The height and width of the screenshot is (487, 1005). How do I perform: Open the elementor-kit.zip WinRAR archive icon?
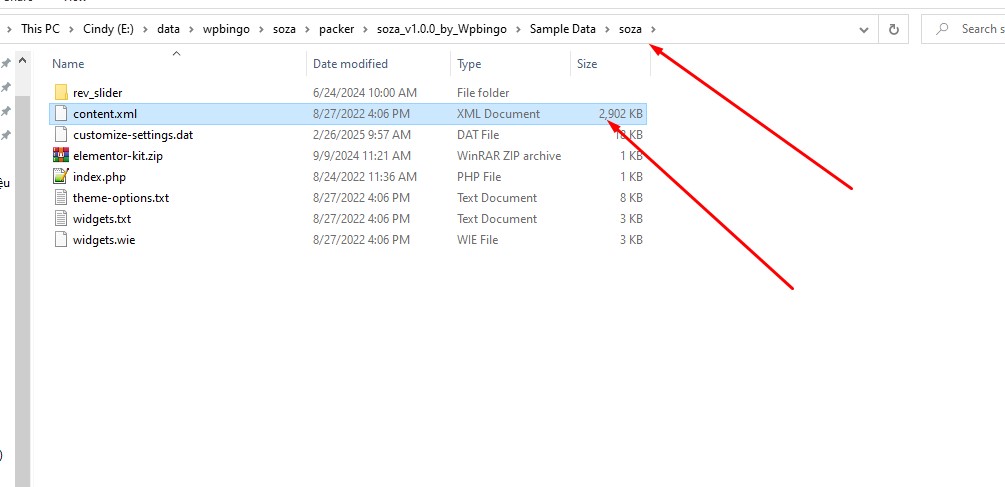tap(61, 156)
